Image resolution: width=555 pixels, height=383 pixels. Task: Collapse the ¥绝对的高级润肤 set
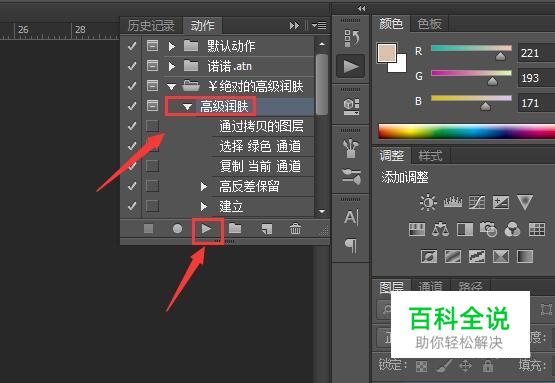[172, 86]
